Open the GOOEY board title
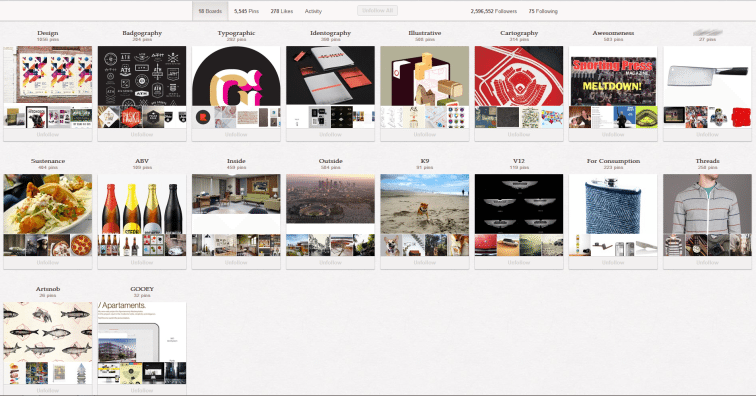Viewport: 756px width, 396px height. tap(142, 288)
